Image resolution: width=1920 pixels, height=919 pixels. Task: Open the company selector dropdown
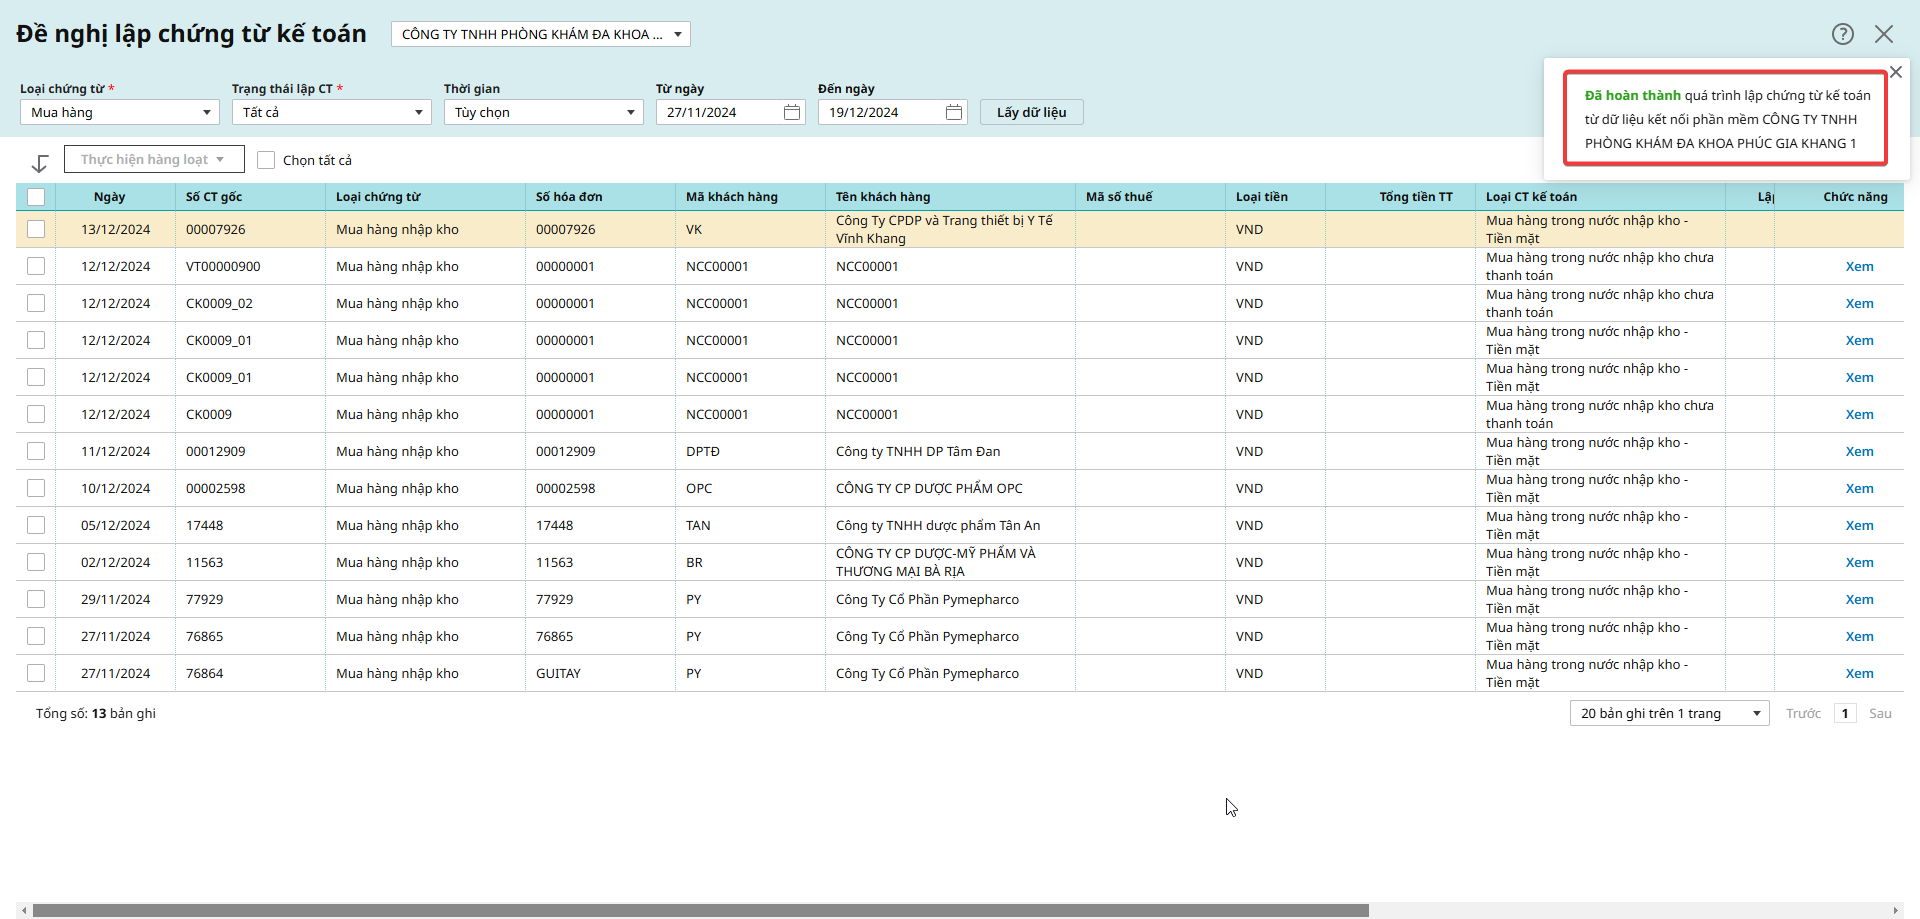[x=541, y=34]
